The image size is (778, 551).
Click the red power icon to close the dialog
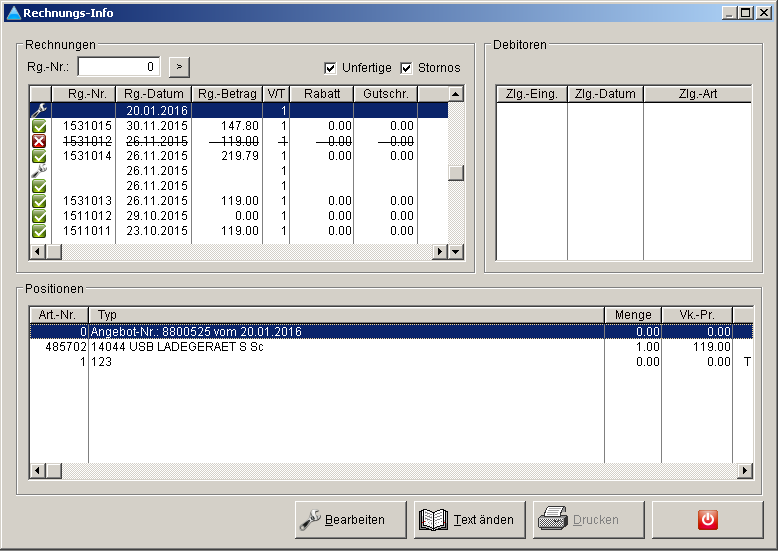click(708, 520)
